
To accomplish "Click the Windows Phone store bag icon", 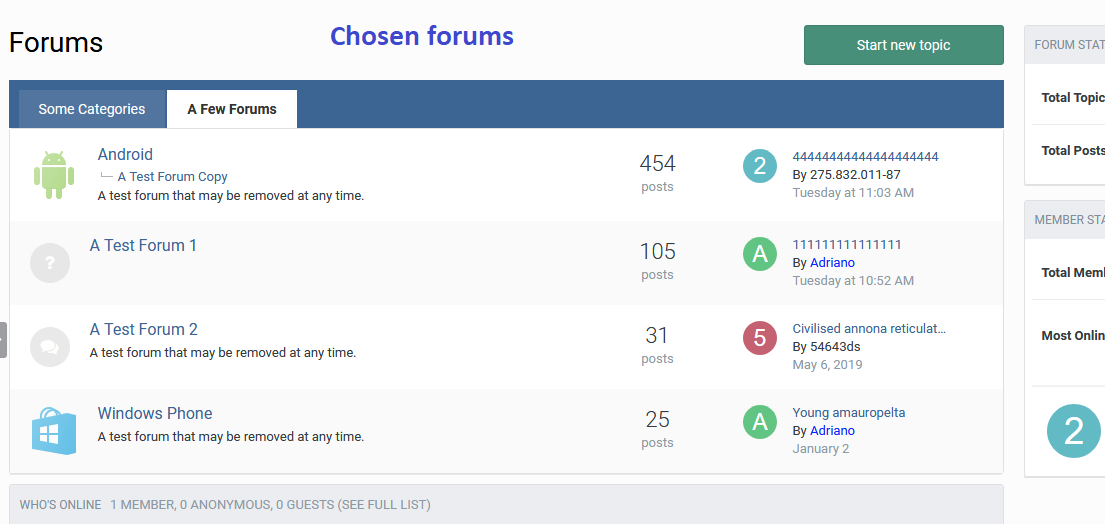I will tap(54, 431).
